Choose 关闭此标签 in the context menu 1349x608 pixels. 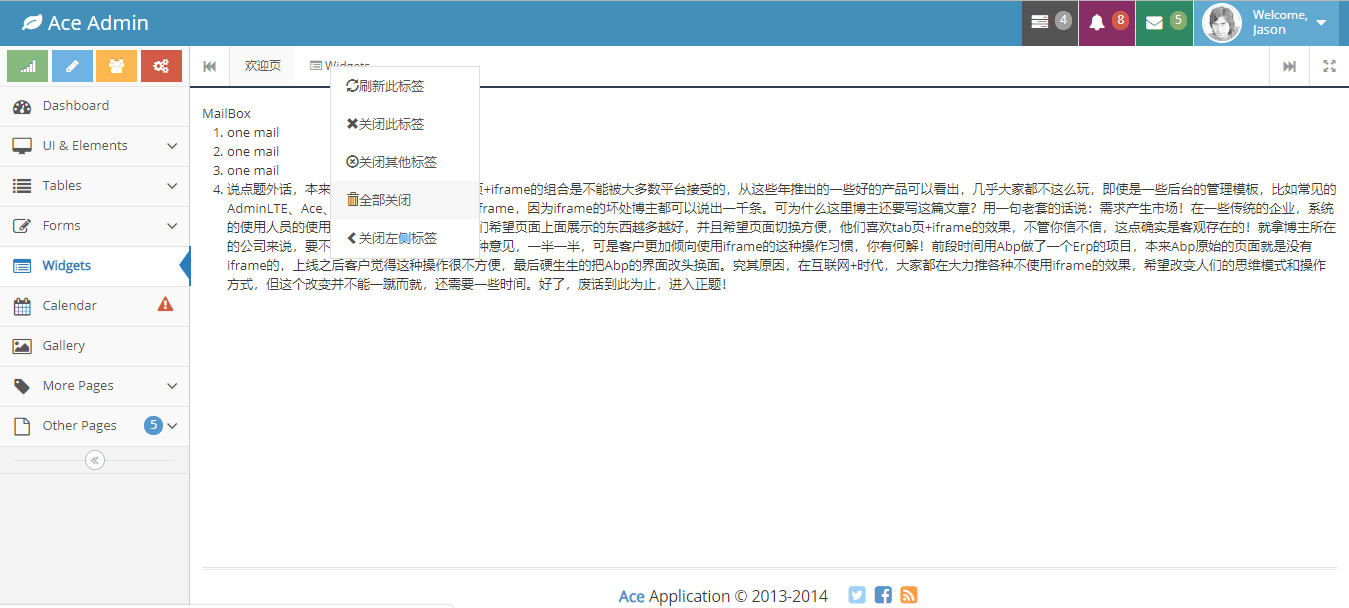point(405,124)
